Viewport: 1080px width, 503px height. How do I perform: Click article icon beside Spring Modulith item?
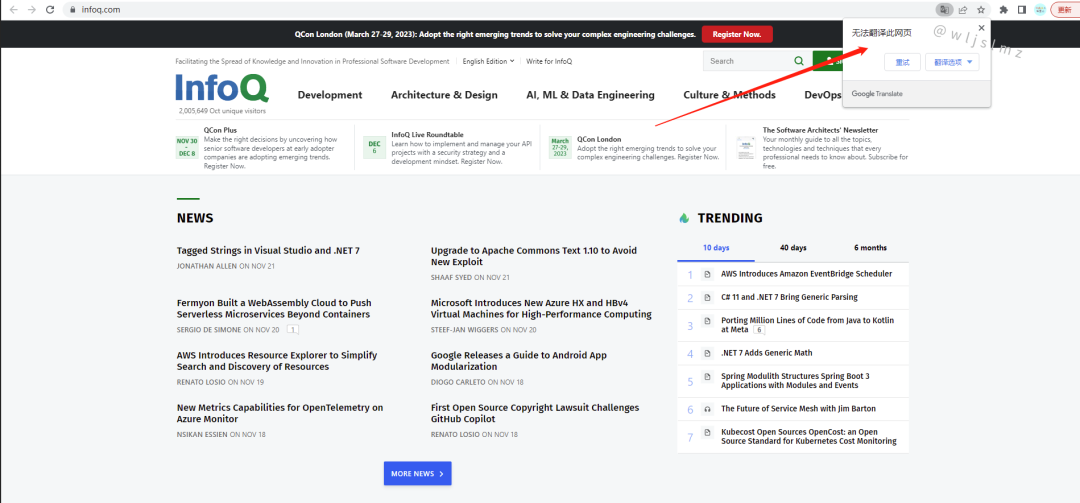pyautogui.click(x=707, y=377)
